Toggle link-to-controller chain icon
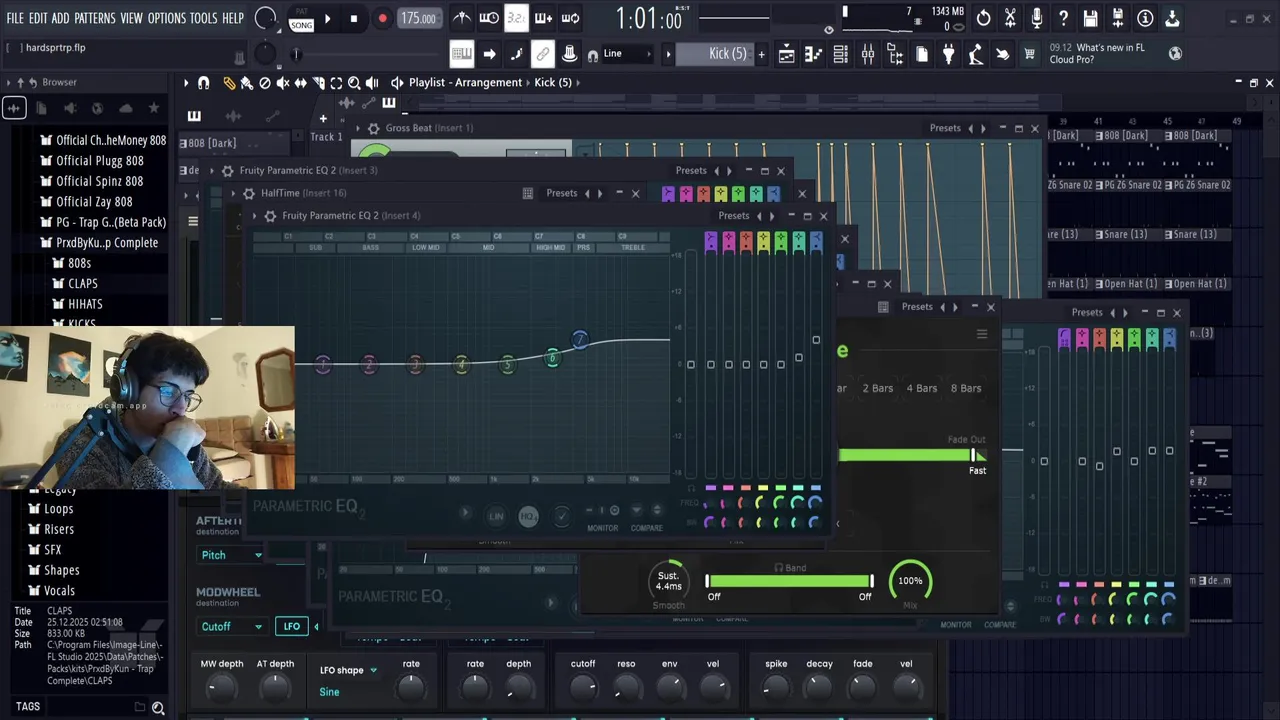This screenshot has width=1280, height=720. (x=543, y=54)
